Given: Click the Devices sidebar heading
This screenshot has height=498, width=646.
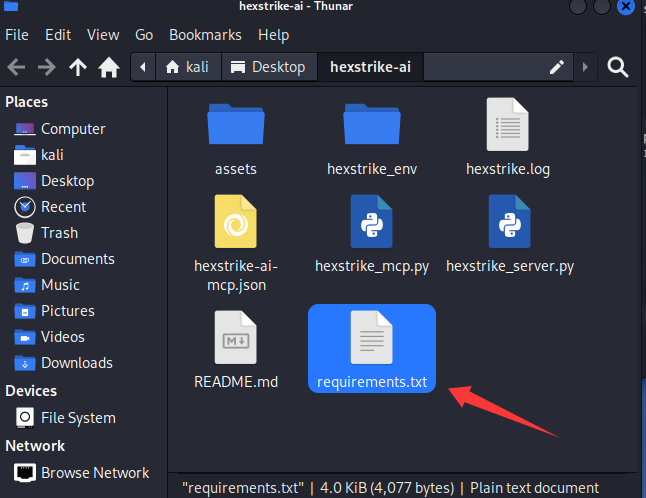Looking at the screenshot, I should click(31, 390).
